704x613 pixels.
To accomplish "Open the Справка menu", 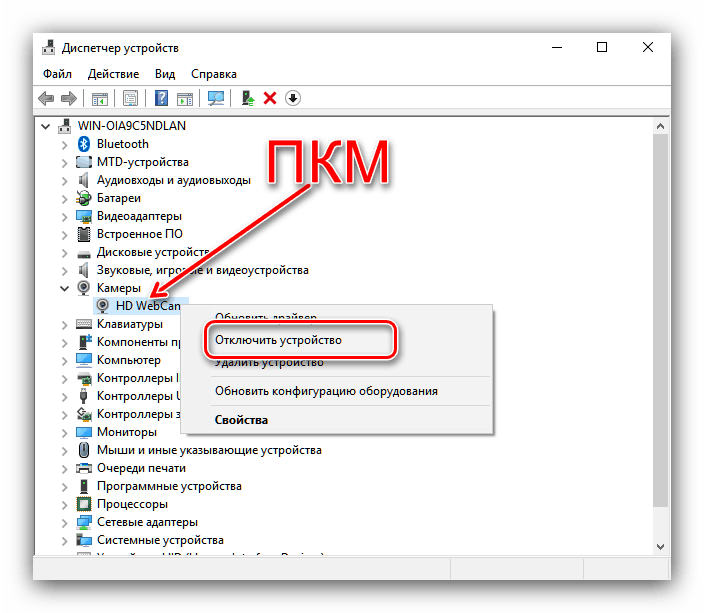I will [214, 74].
